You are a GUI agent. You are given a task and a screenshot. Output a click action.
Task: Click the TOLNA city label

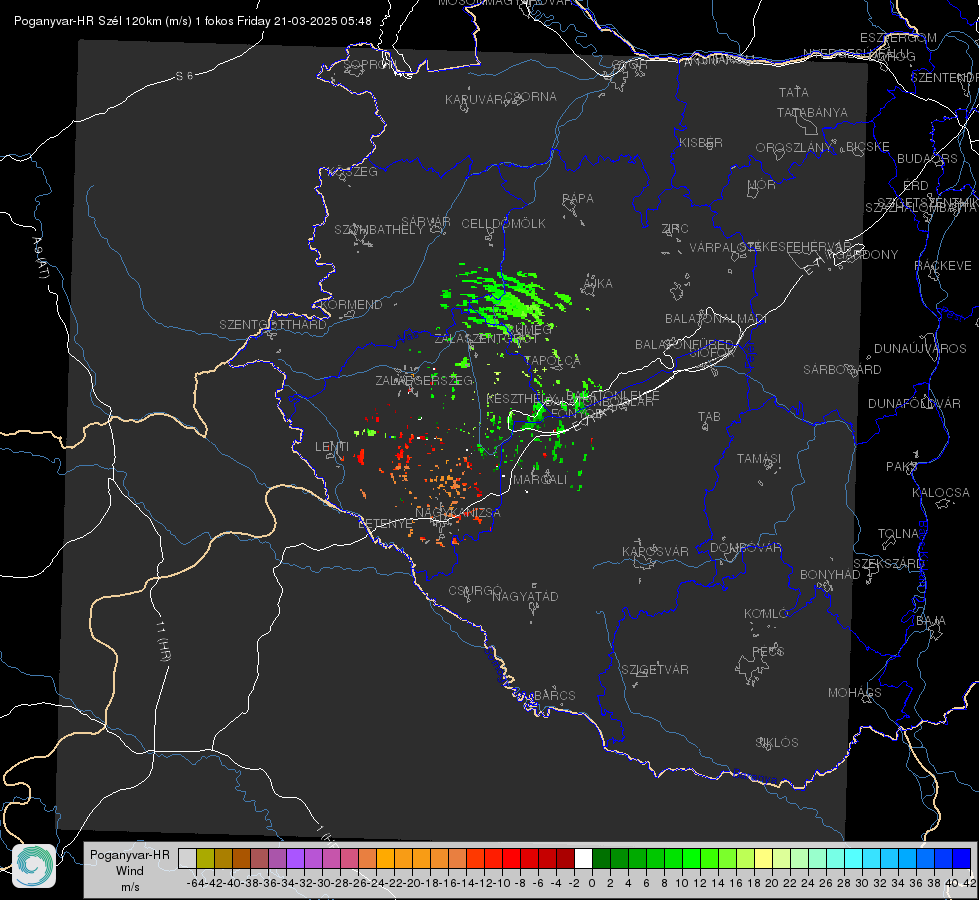[898, 534]
